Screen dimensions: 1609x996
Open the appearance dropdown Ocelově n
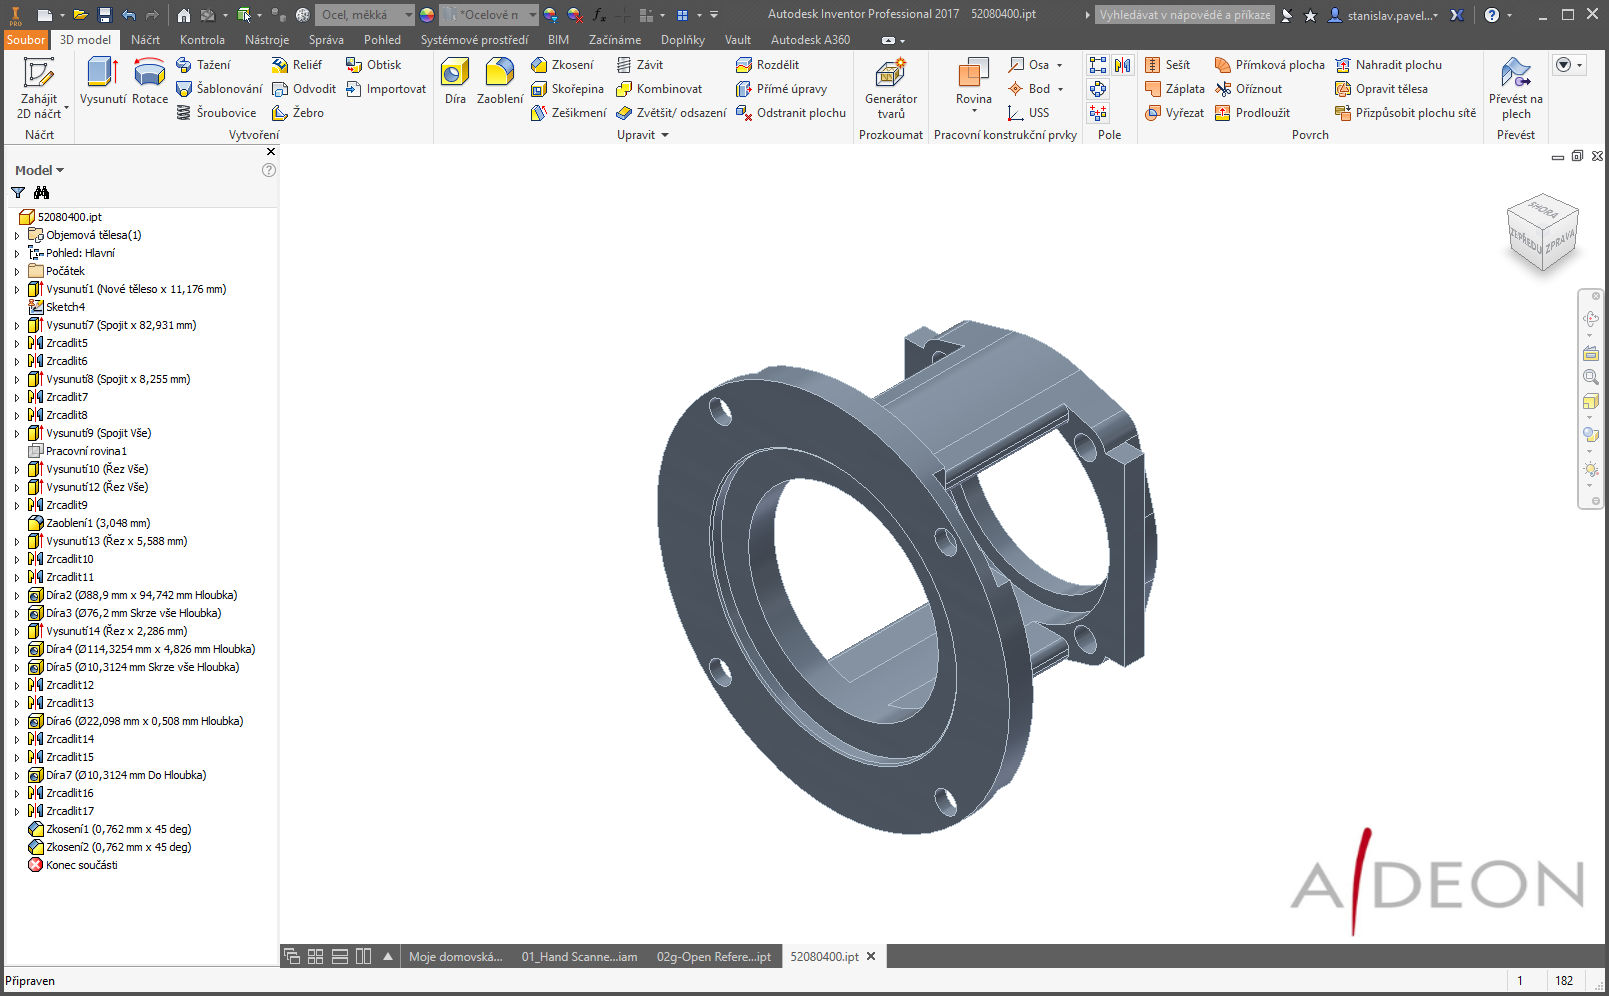(489, 15)
